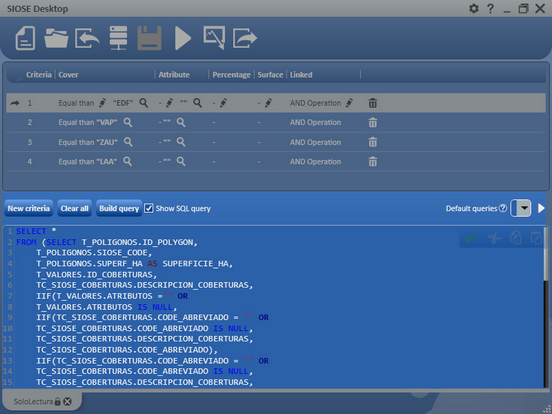Image resolution: width=552 pixels, height=414 pixels.
Task: Sort by Surface column header
Action: [270, 75]
